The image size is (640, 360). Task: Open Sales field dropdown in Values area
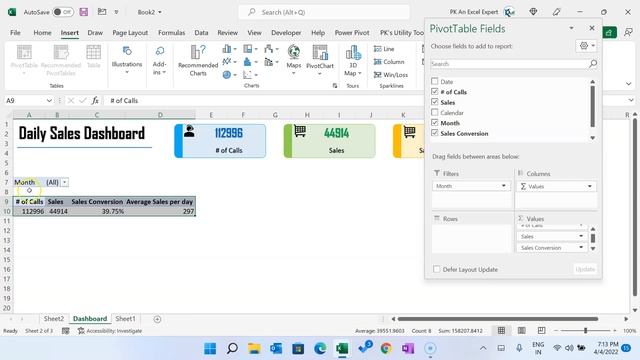coord(581,236)
